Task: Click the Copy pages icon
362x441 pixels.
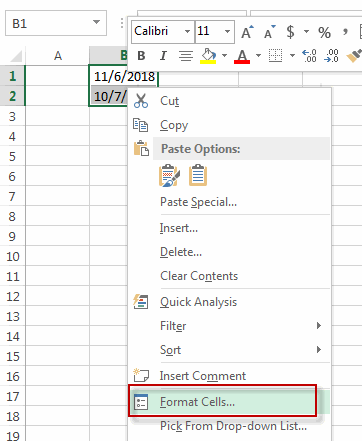Action: coord(140,125)
